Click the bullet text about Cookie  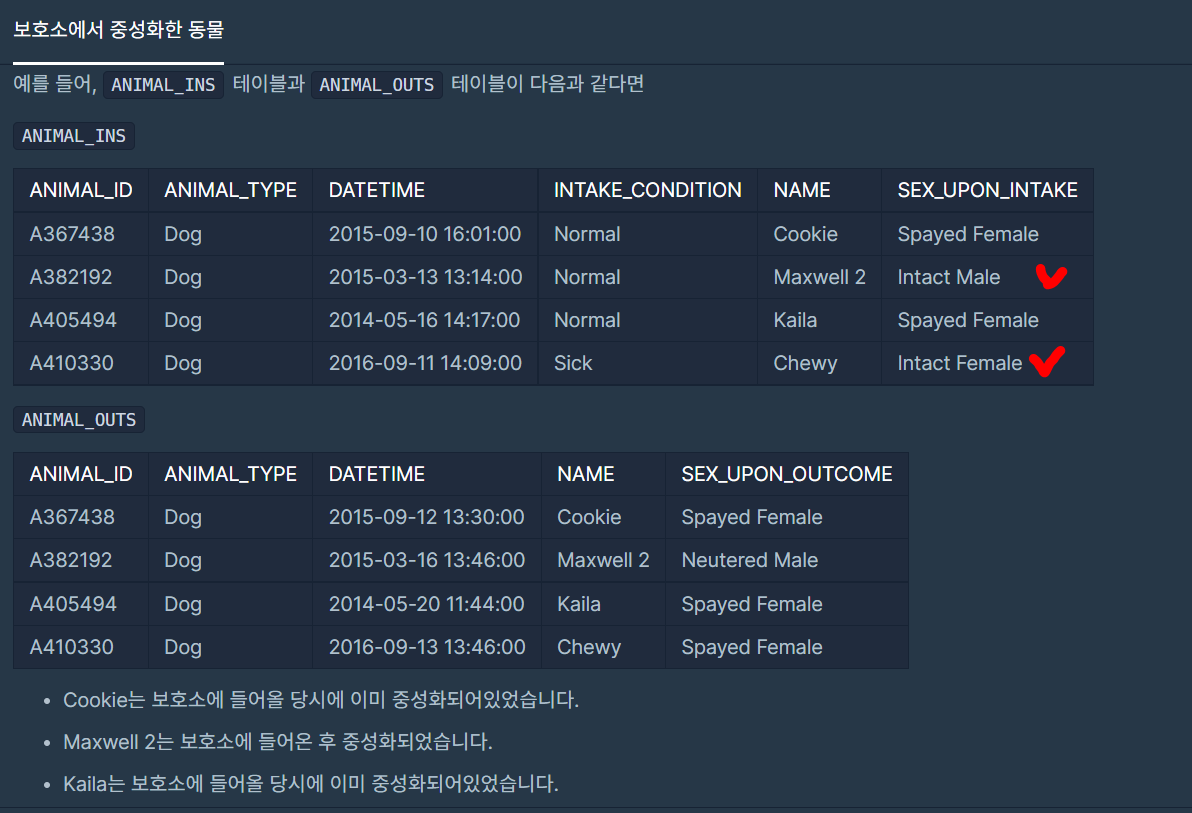(321, 700)
